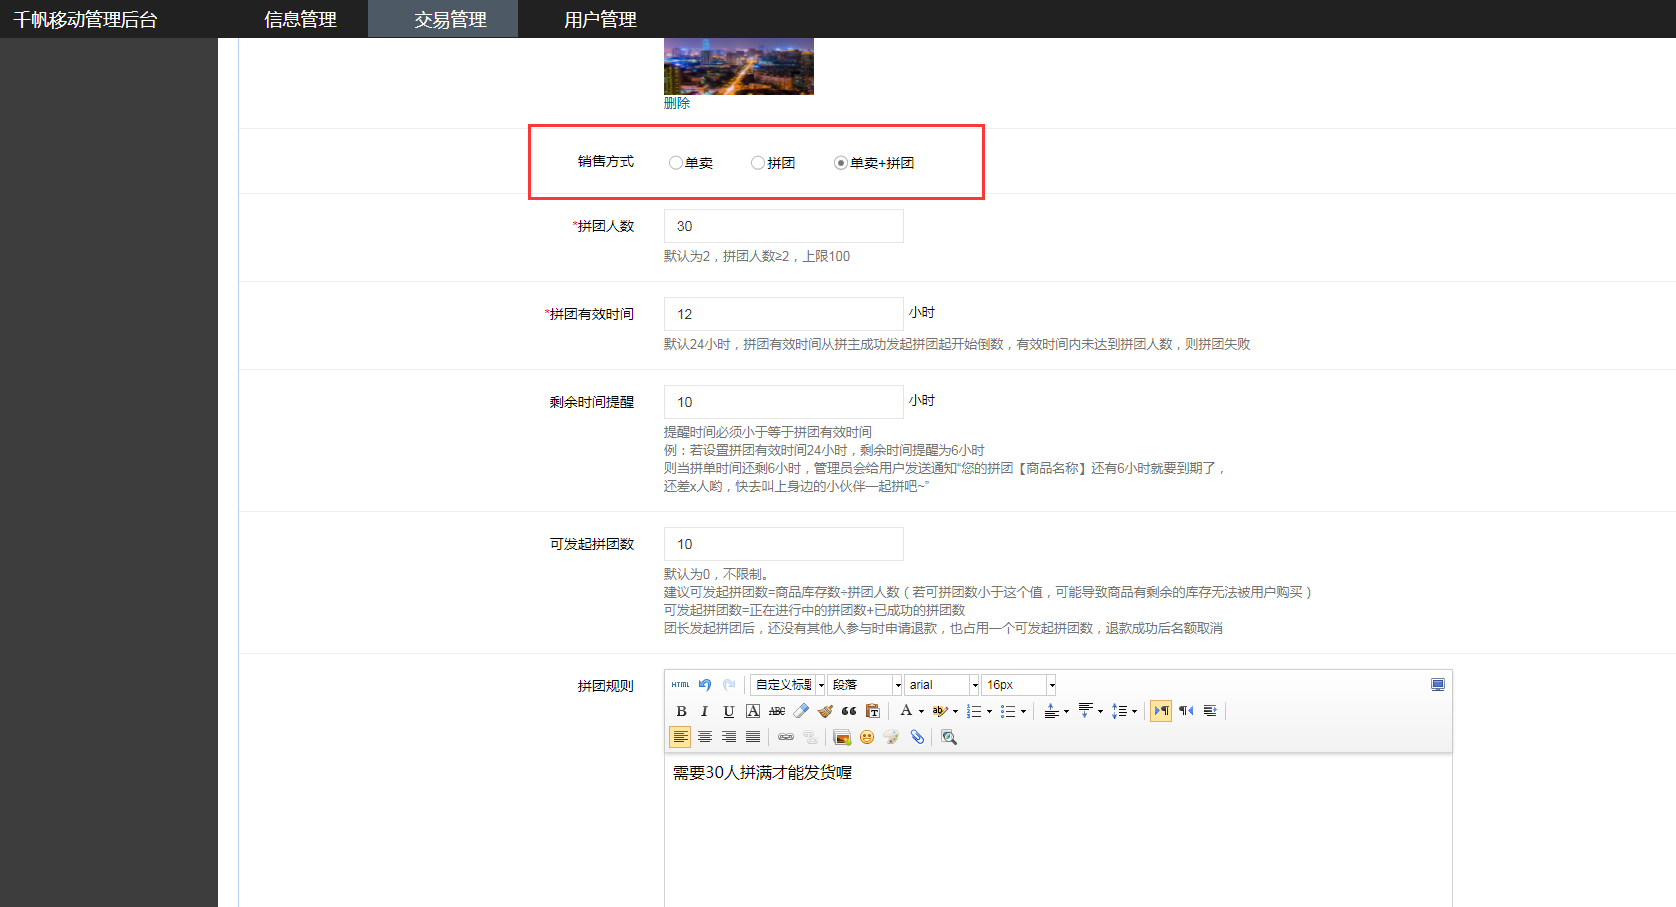Viewport: 1676px width, 907px height.
Task: Click paste as plain text icon
Action: tap(873, 711)
